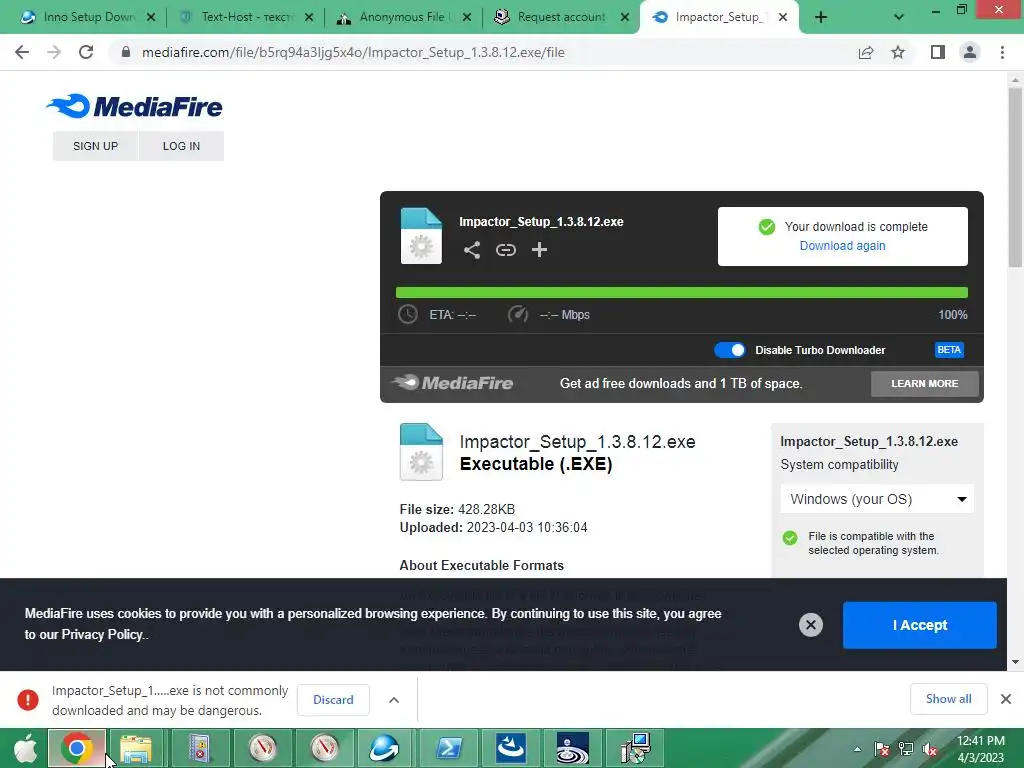Click the large Impactor_Setup file icon
Screen dimensions: 1024x768
[x=421, y=452]
